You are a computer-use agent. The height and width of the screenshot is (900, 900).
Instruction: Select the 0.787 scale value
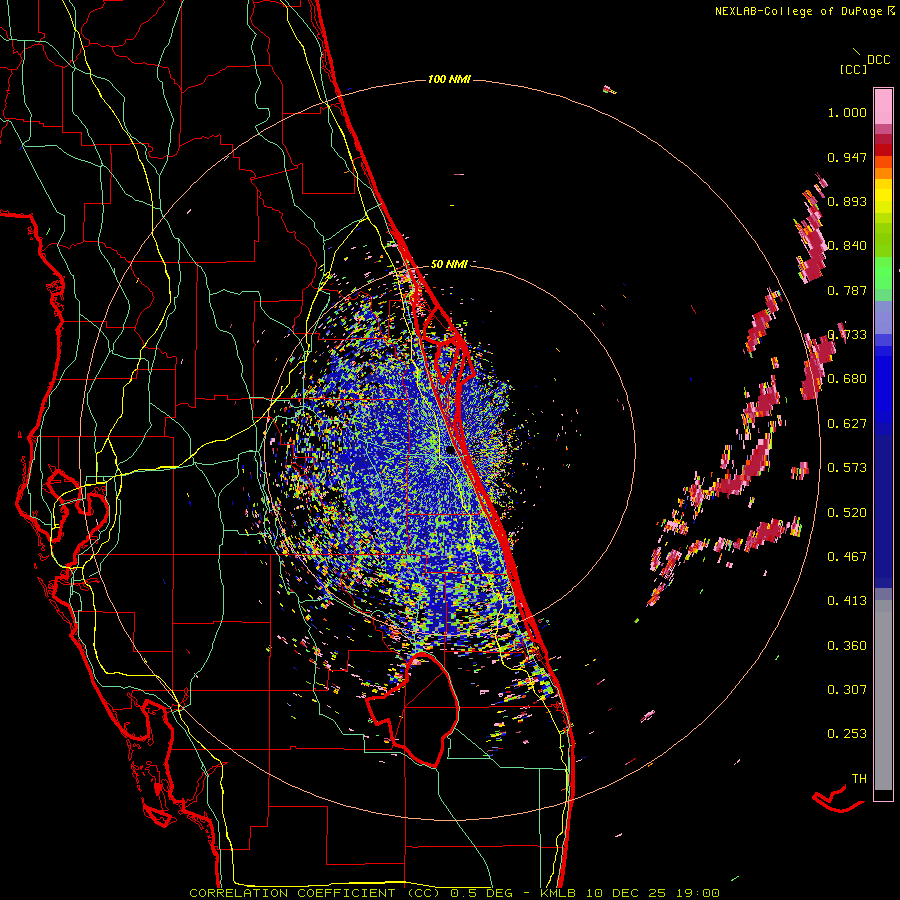tap(847, 290)
